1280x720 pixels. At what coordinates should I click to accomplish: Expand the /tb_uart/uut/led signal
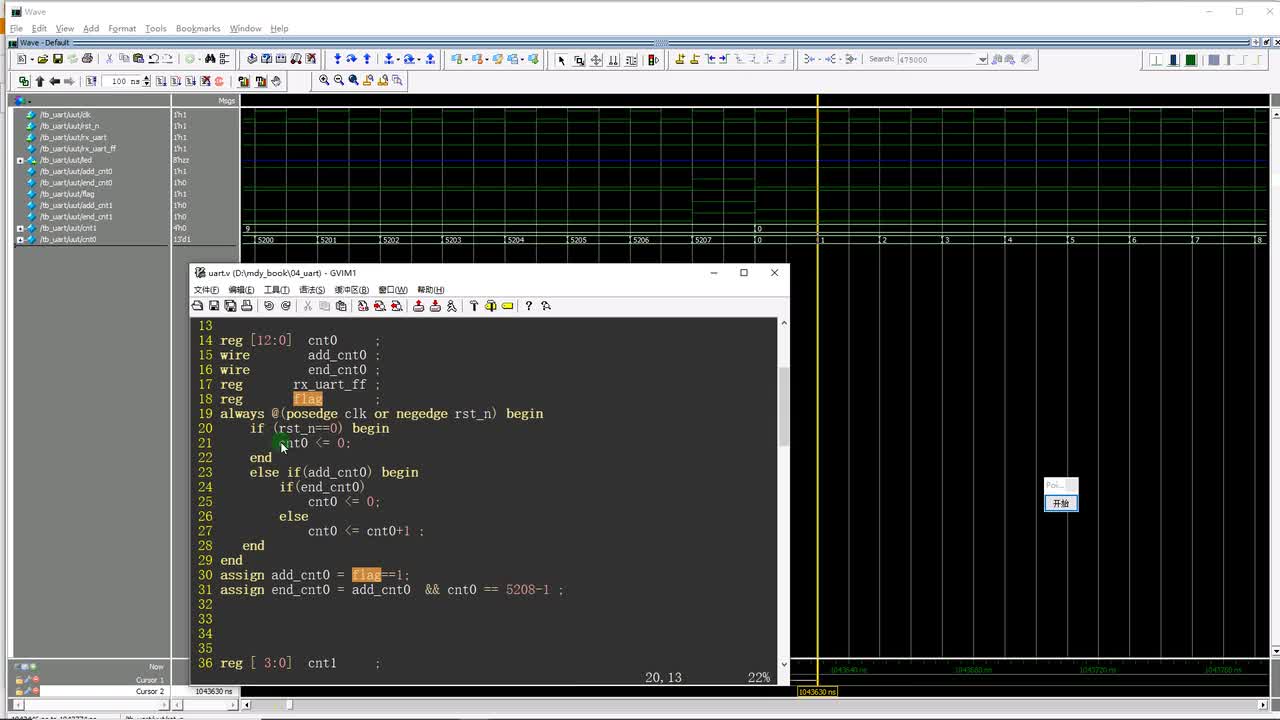[20, 160]
